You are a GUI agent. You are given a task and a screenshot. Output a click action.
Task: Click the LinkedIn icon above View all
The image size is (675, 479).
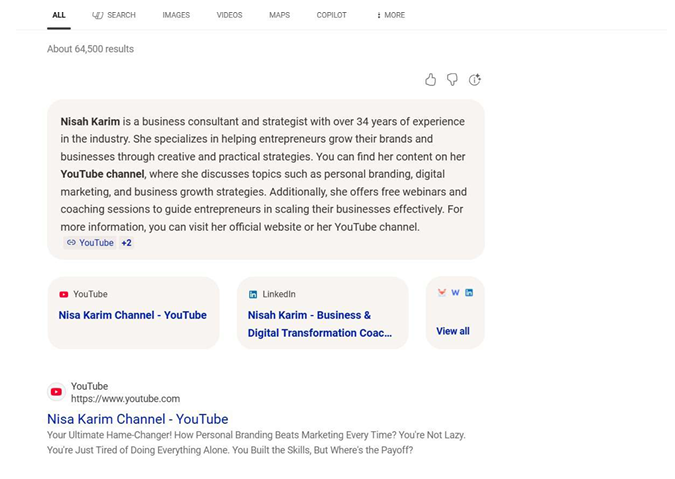click(469, 293)
